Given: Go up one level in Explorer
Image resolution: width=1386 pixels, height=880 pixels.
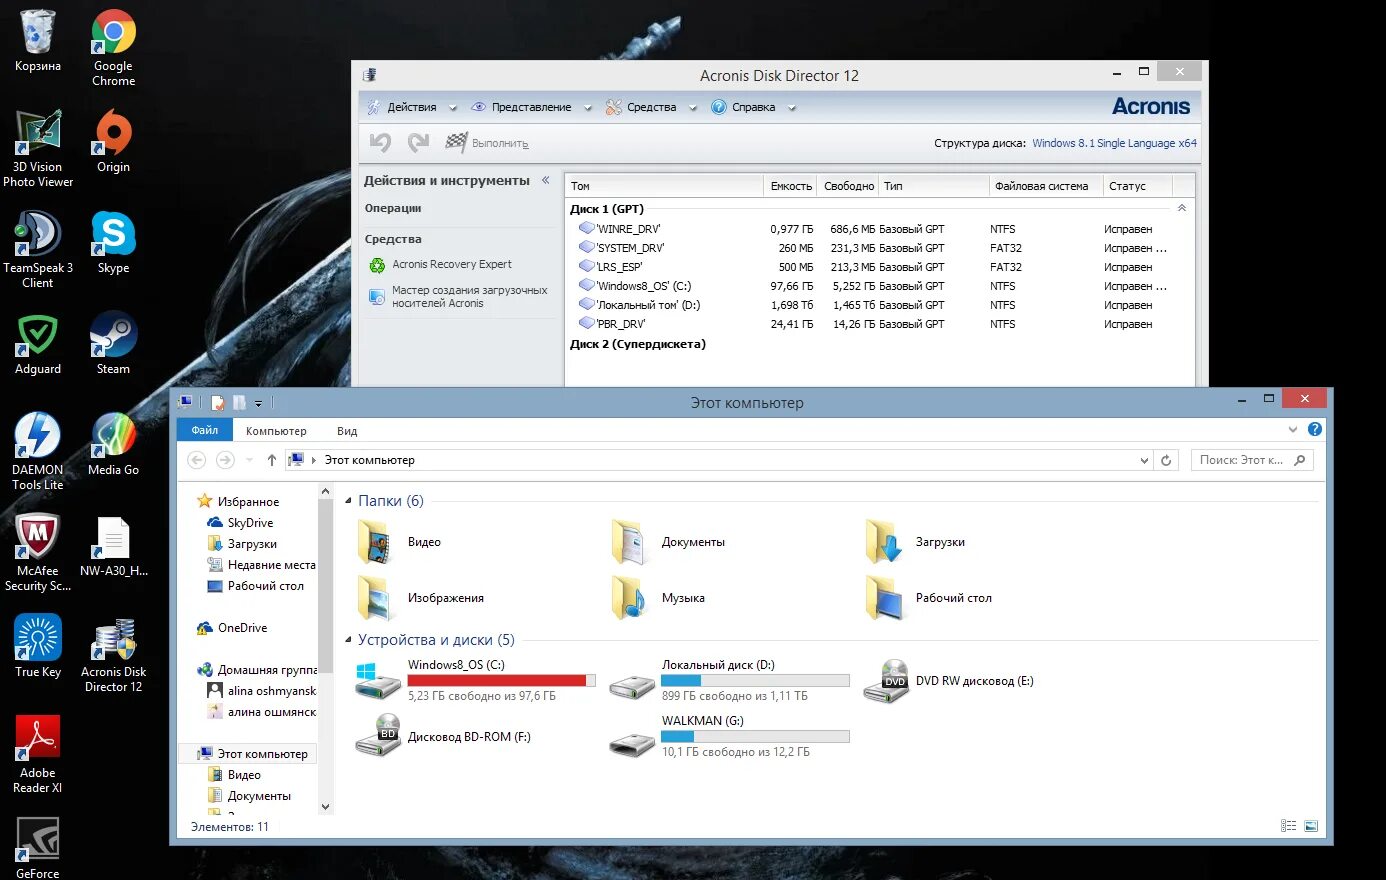Looking at the screenshot, I should 272,460.
